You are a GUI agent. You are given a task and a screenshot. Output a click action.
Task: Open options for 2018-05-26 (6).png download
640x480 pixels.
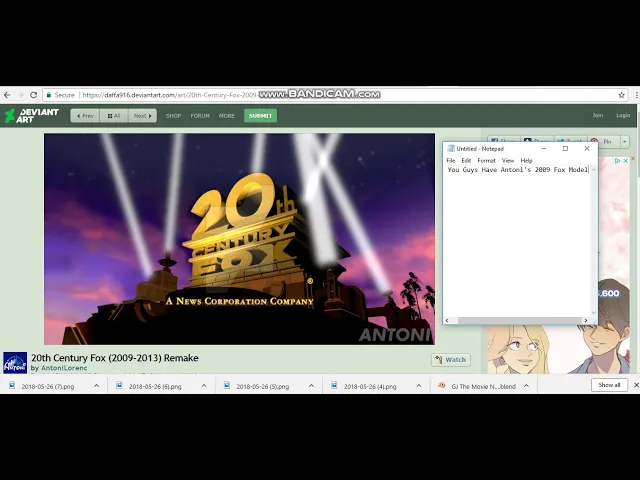(204, 386)
